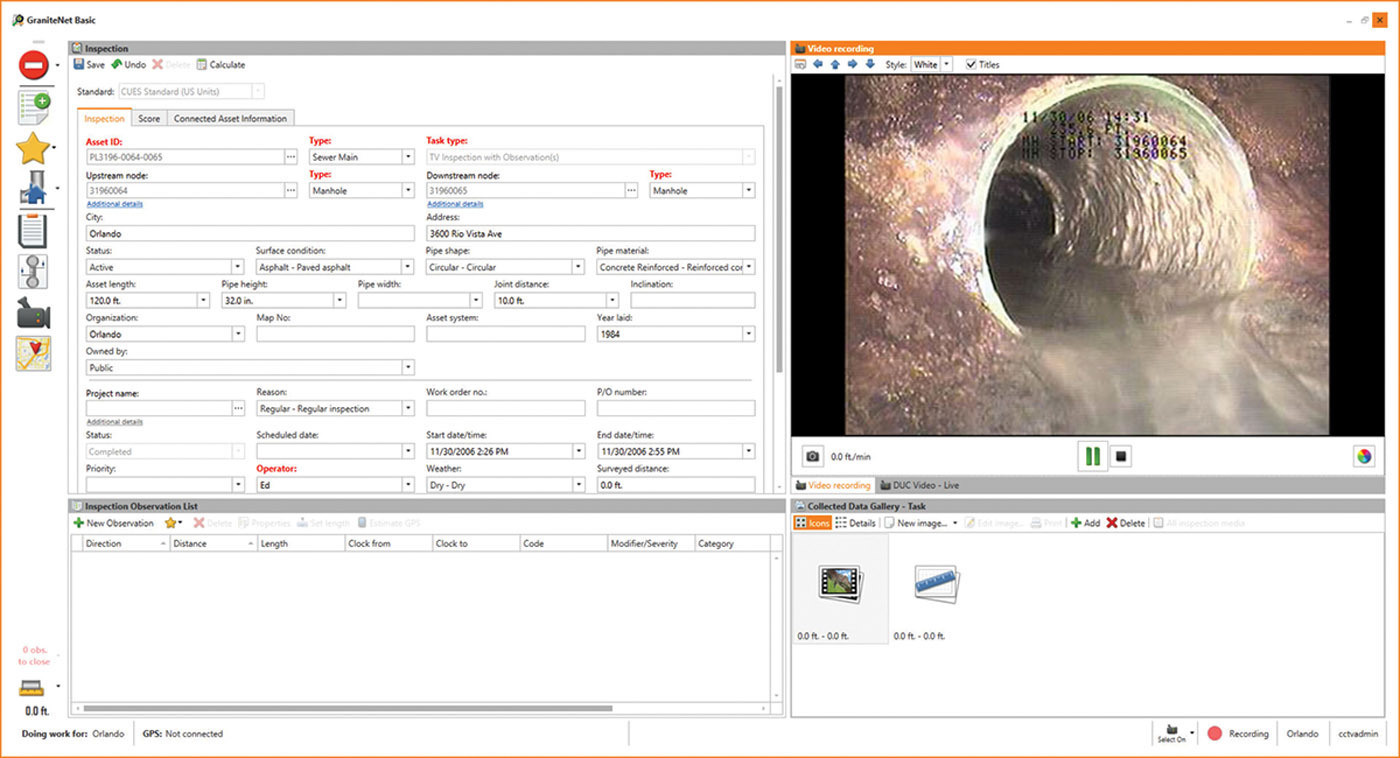Pause video playback below the camera feed
This screenshot has height=758, width=1400.
pyautogui.click(x=1093, y=455)
